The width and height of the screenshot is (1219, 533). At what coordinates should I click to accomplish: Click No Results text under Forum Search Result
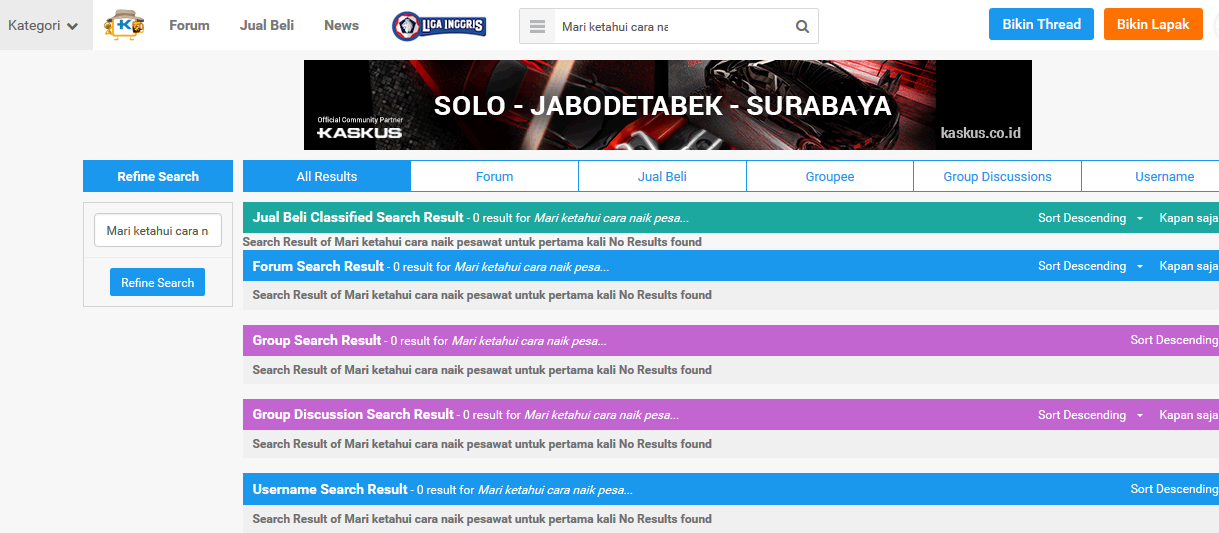tap(482, 295)
